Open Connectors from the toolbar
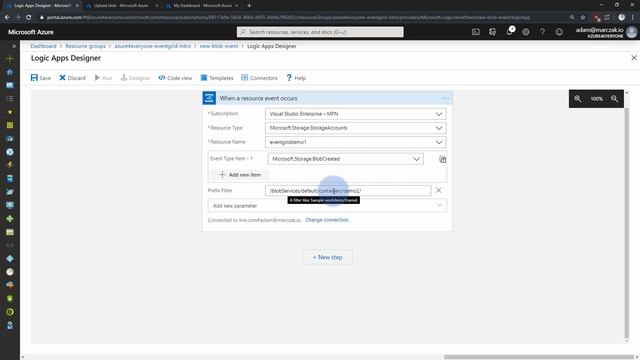The width and height of the screenshot is (640, 360). coord(259,78)
